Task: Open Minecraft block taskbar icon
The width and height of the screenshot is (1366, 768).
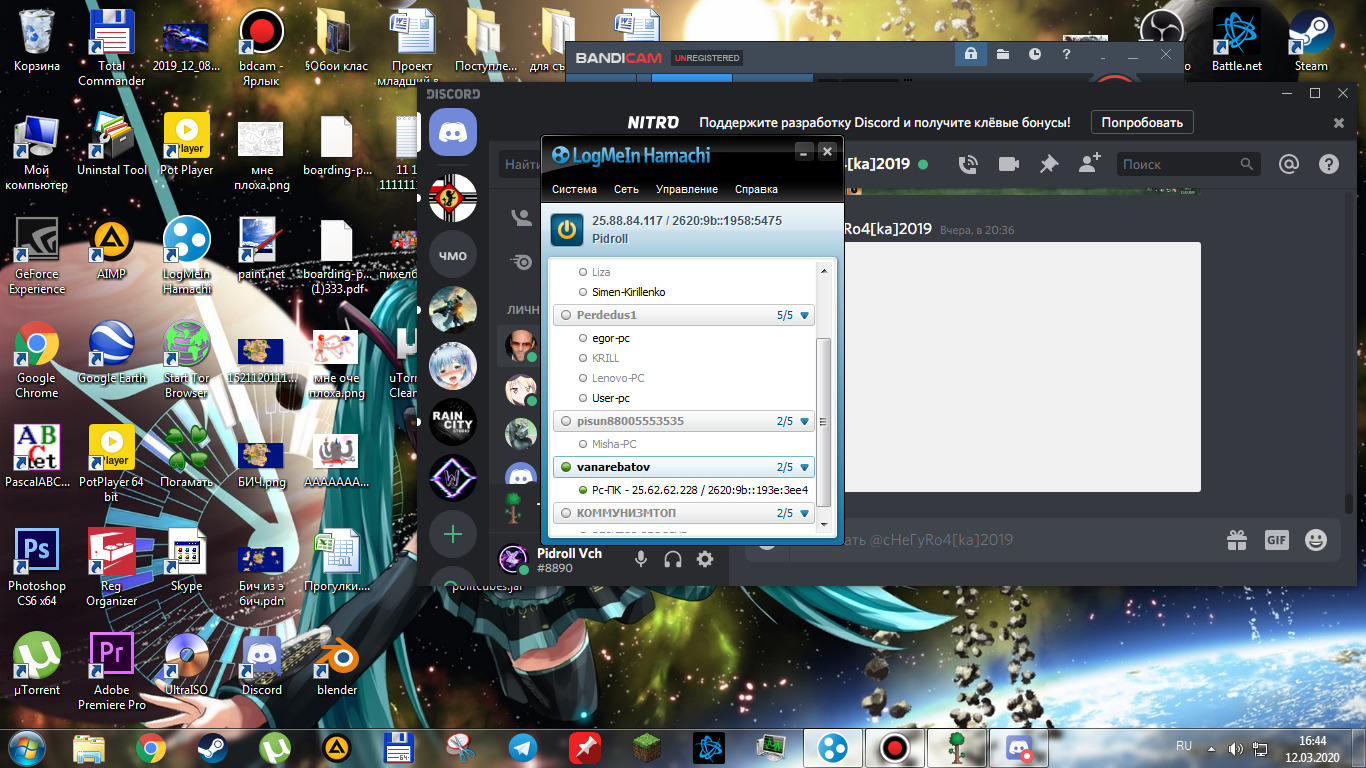Action: (647, 747)
